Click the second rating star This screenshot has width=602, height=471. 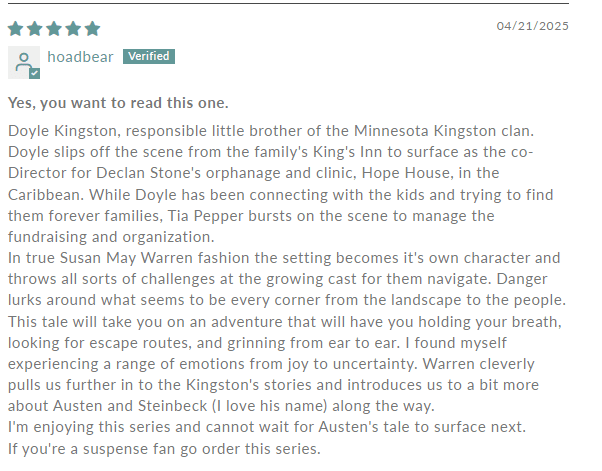tap(35, 28)
